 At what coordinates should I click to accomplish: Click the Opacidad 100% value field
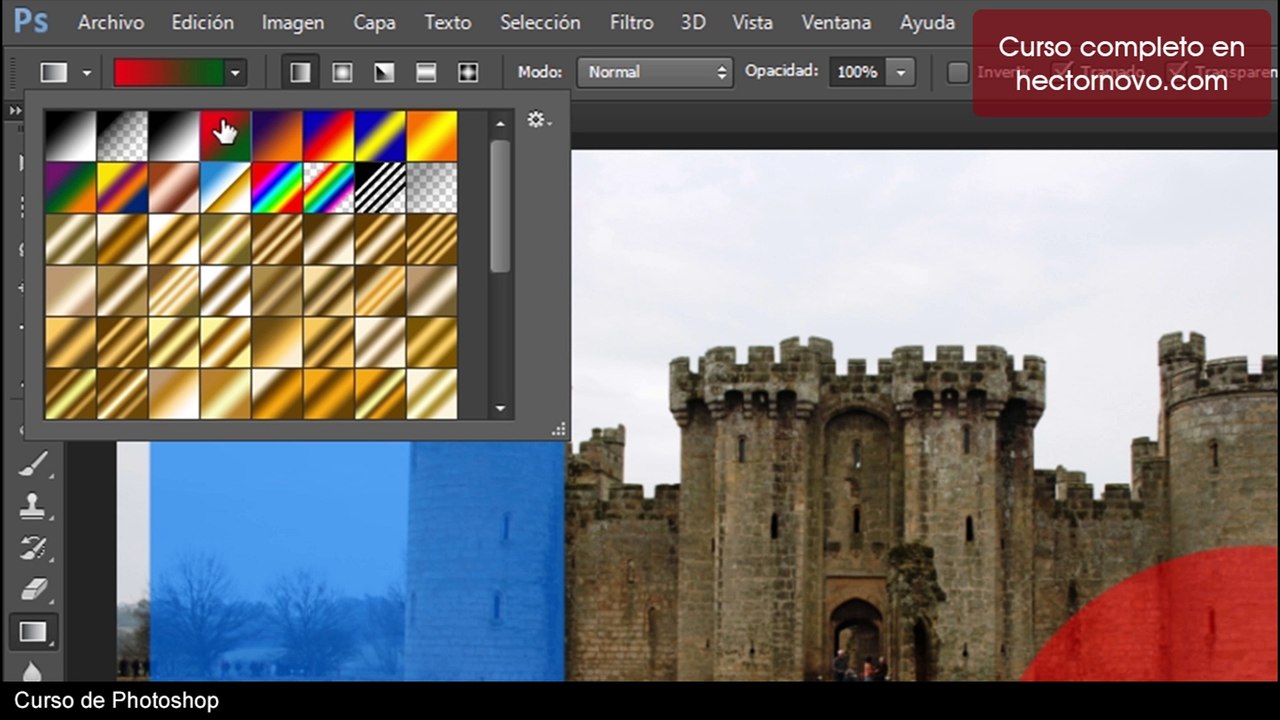pyautogui.click(x=857, y=72)
